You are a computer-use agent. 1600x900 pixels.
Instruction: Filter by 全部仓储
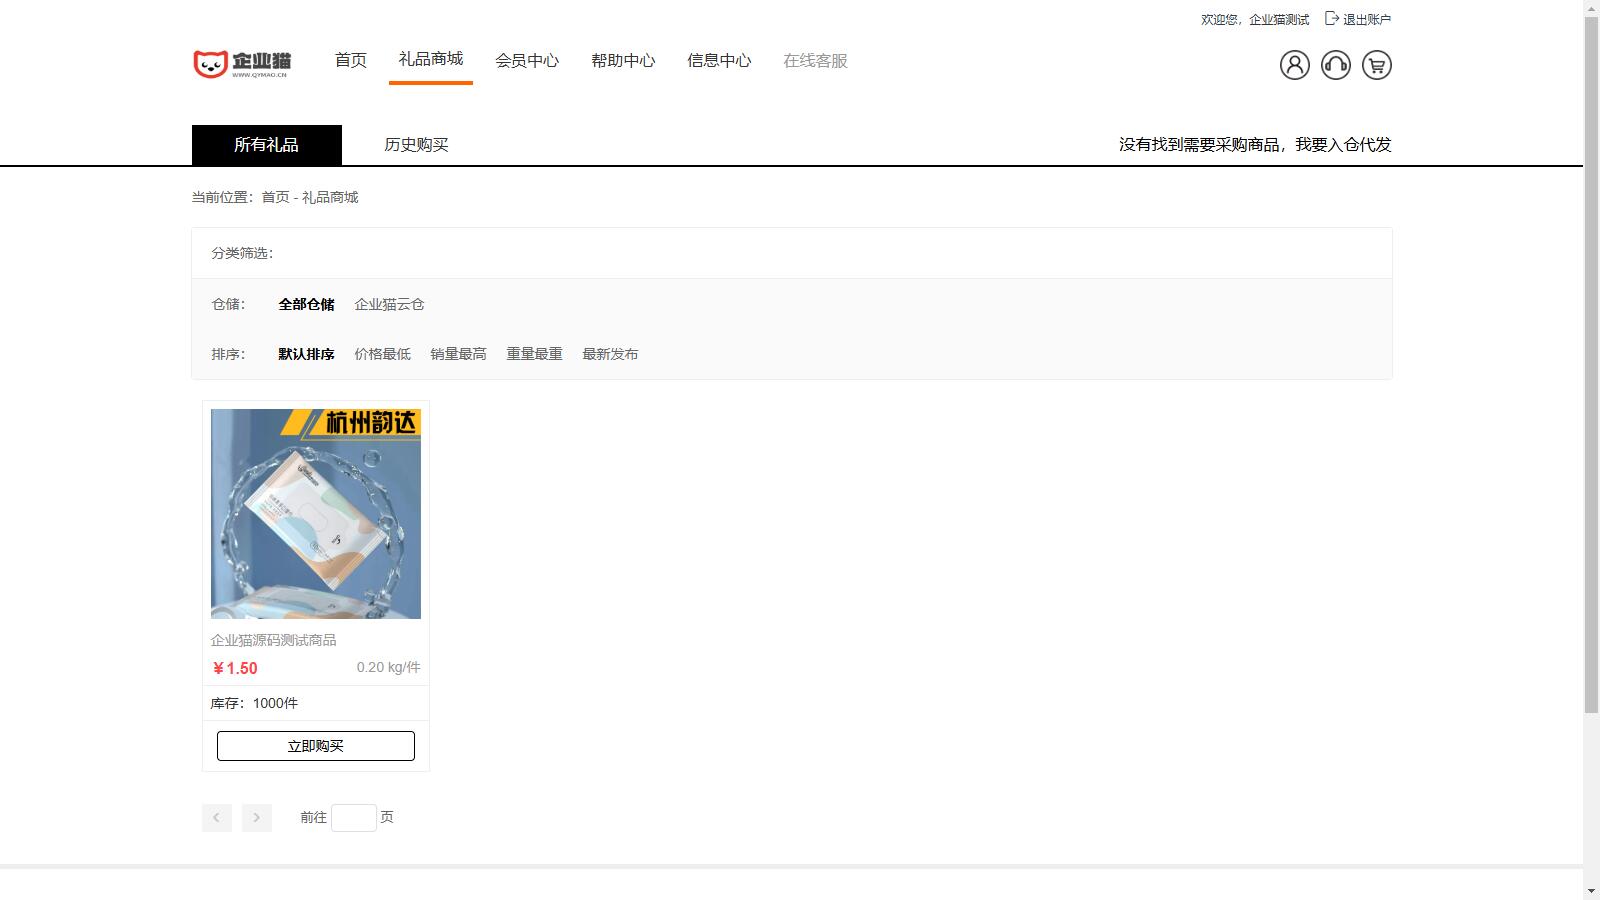(x=306, y=304)
